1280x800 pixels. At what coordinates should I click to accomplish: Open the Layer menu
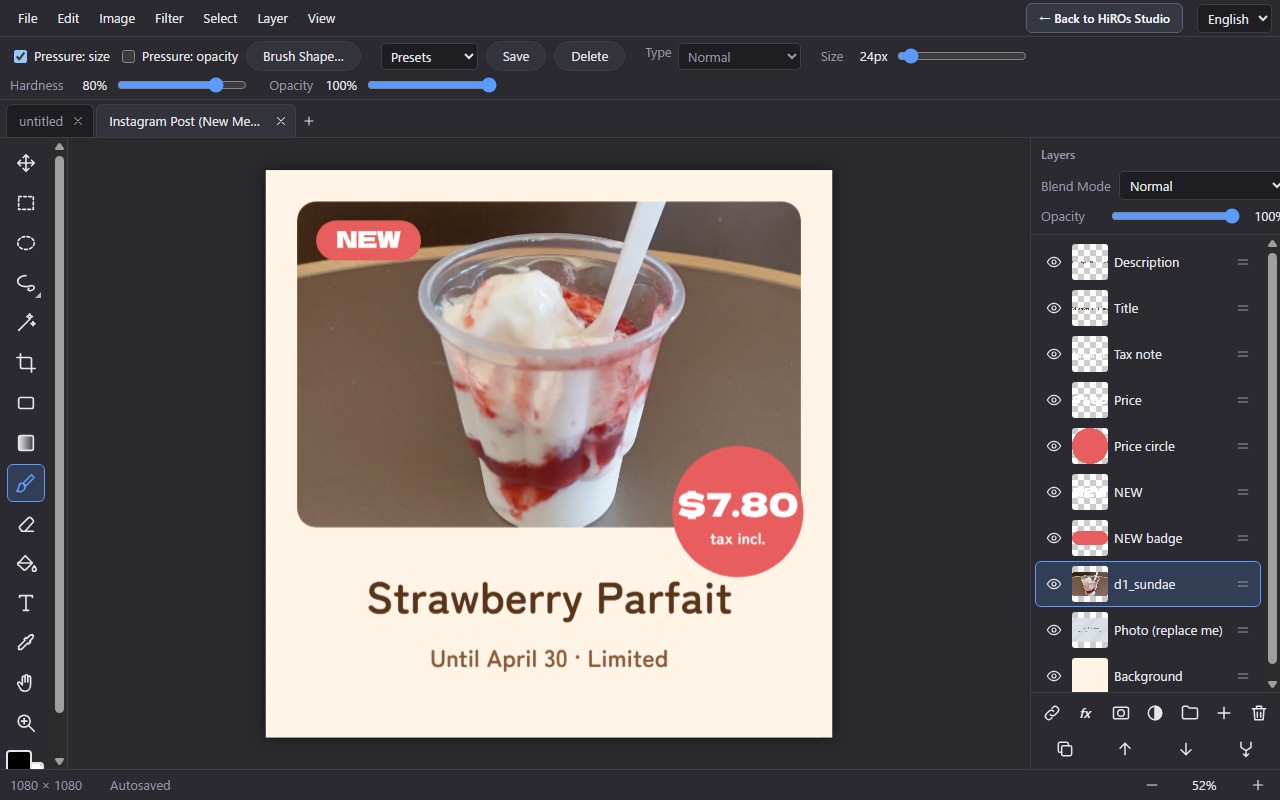pos(272,18)
